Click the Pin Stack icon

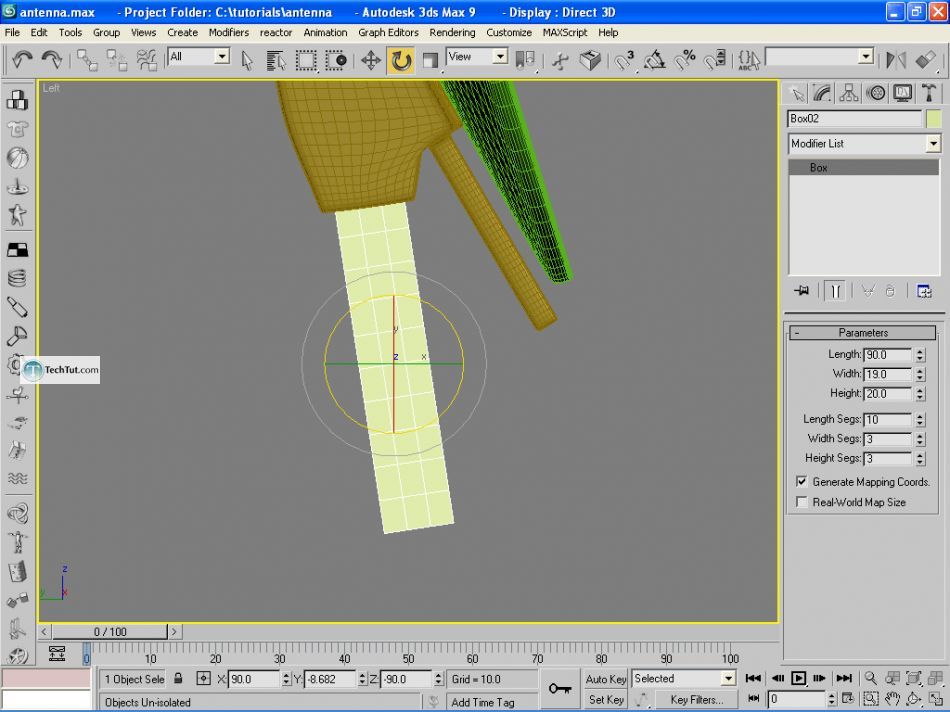[x=801, y=291]
